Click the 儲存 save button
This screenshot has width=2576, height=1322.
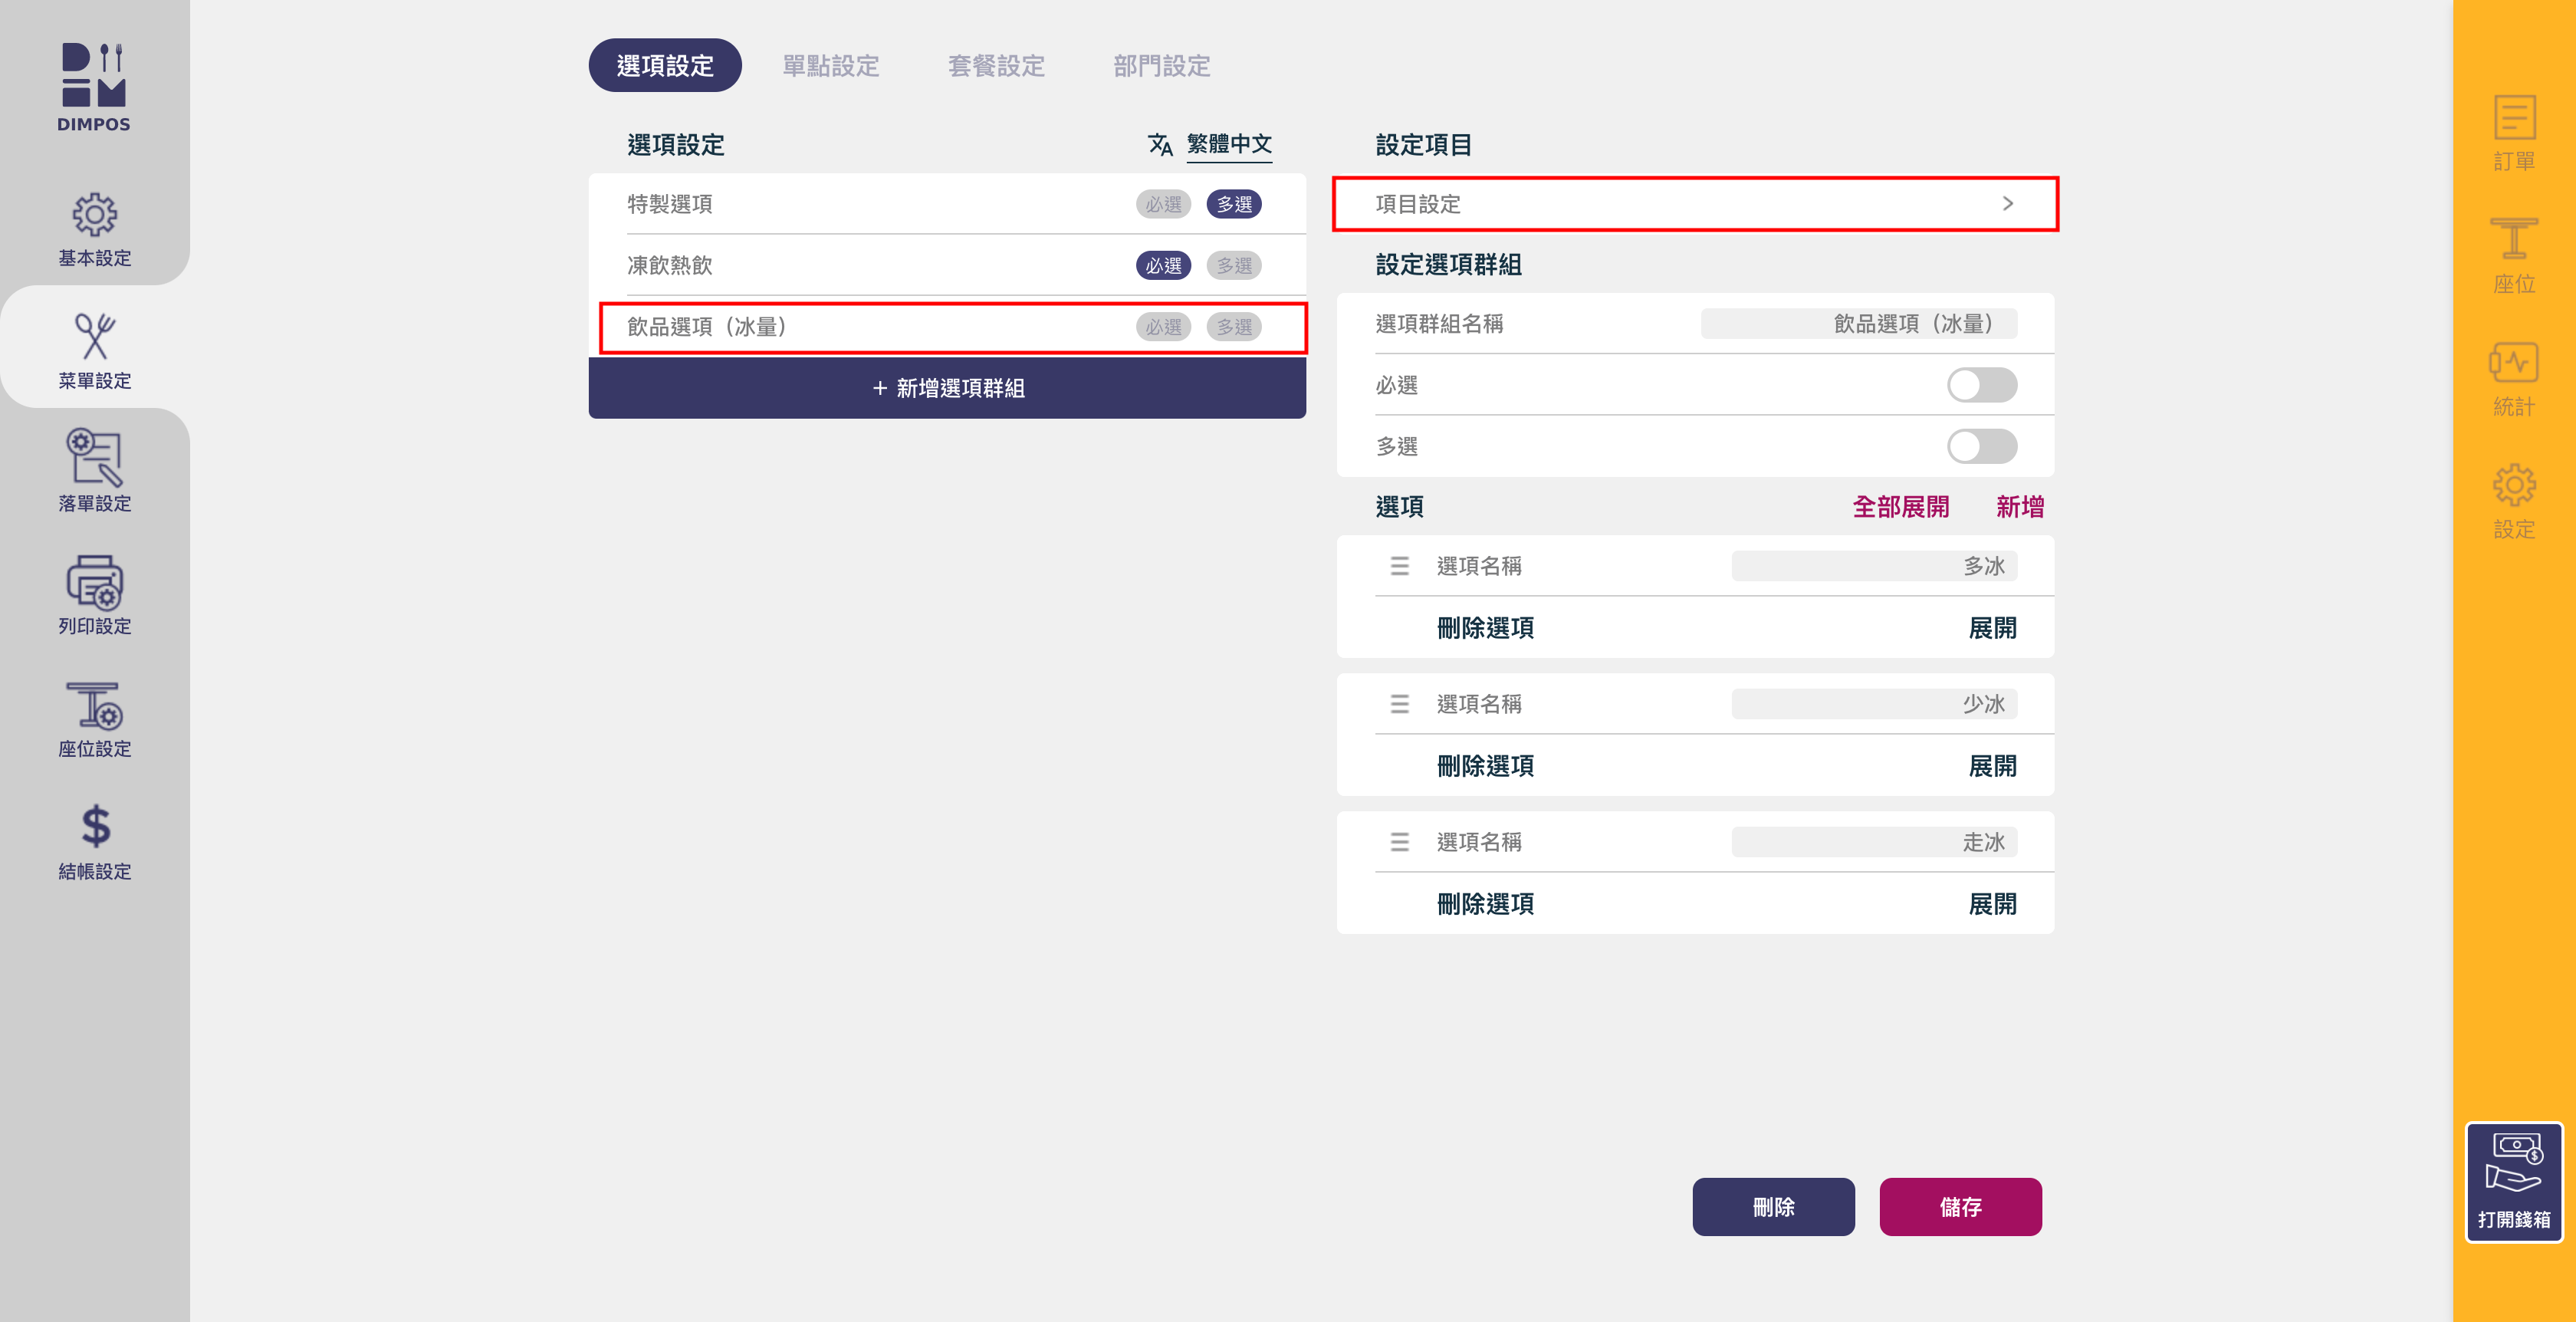pyautogui.click(x=1959, y=1207)
